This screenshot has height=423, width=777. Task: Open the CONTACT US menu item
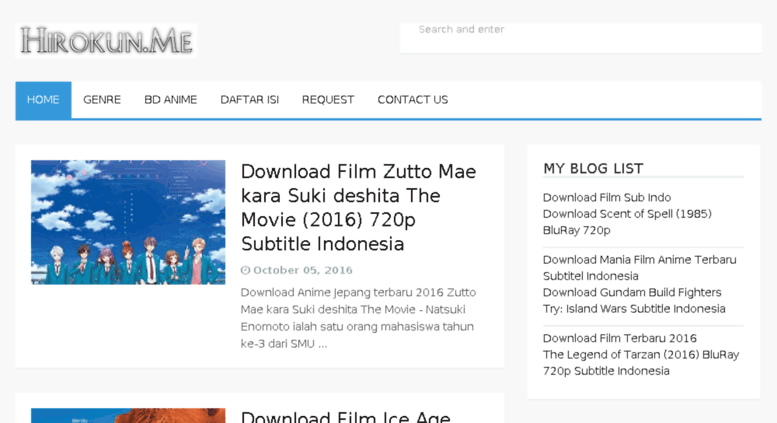tap(413, 100)
